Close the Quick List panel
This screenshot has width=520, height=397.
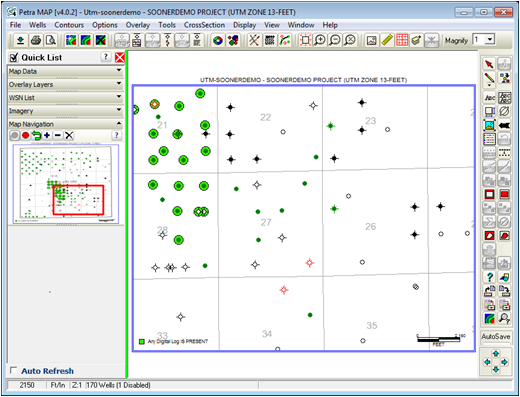(x=120, y=57)
